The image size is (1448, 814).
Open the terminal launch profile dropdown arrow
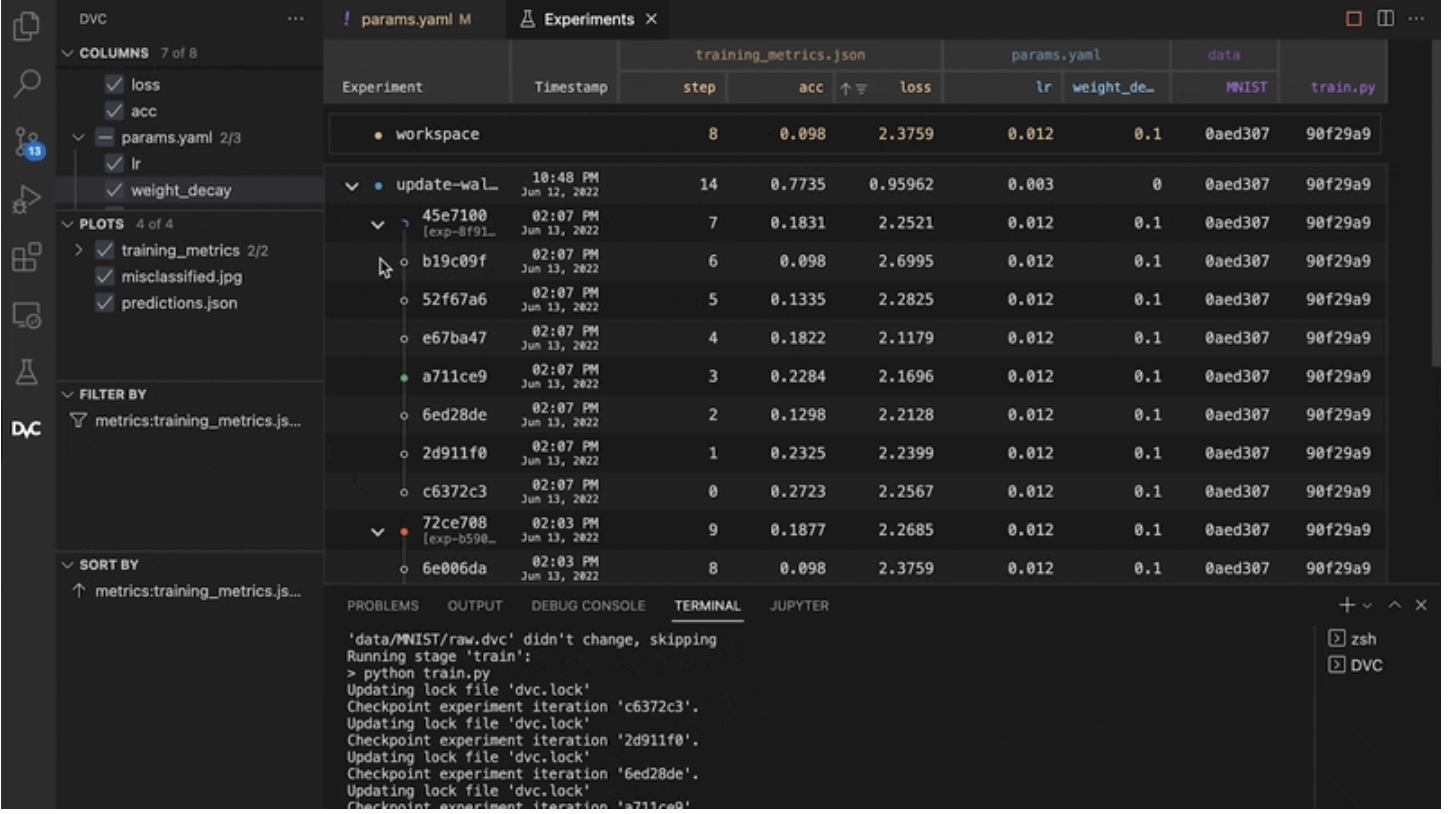pos(1368,605)
